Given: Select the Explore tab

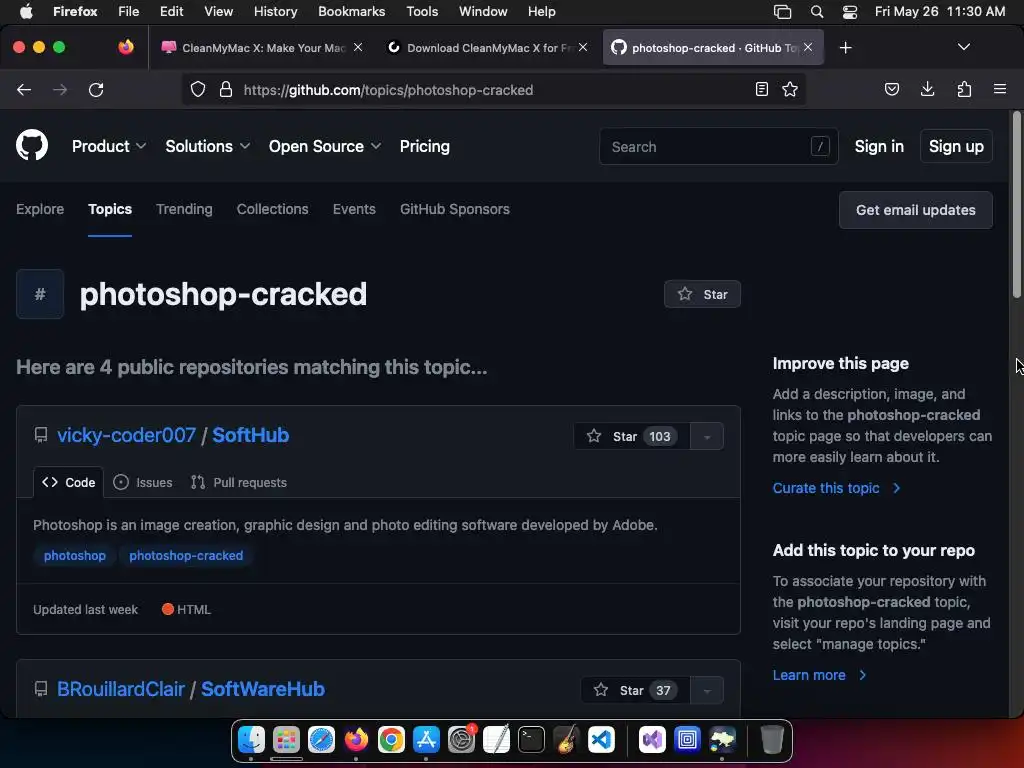Looking at the screenshot, I should pyautogui.click(x=40, y=209).
